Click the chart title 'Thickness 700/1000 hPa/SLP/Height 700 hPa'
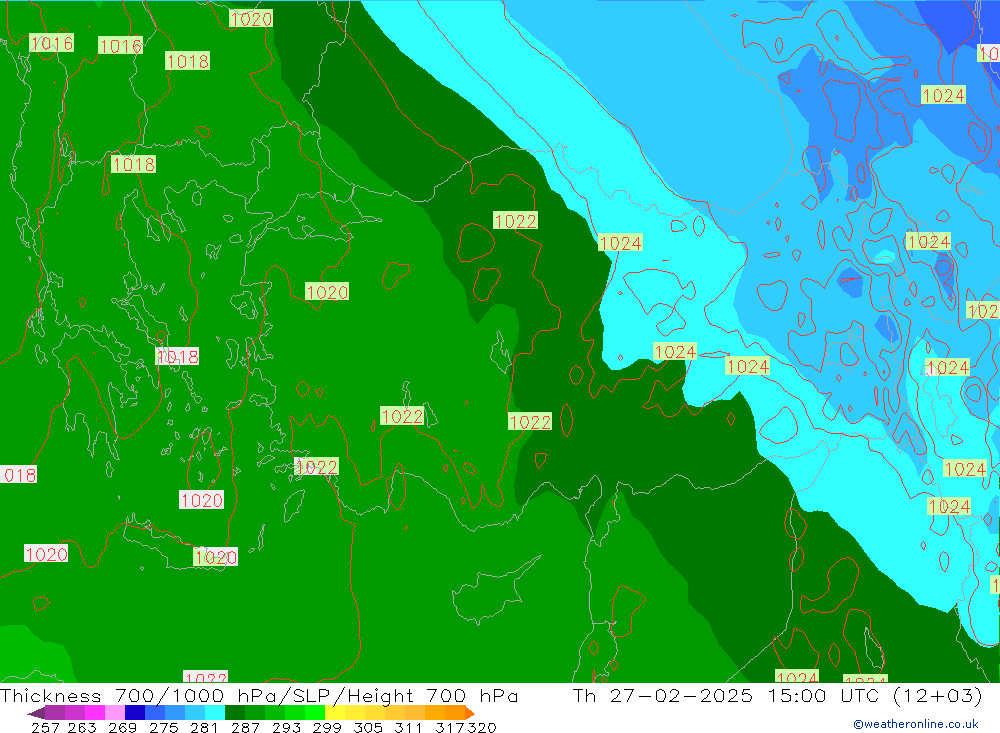Image resolution: width=1000 pixels, height=733 pixels. 259,695
